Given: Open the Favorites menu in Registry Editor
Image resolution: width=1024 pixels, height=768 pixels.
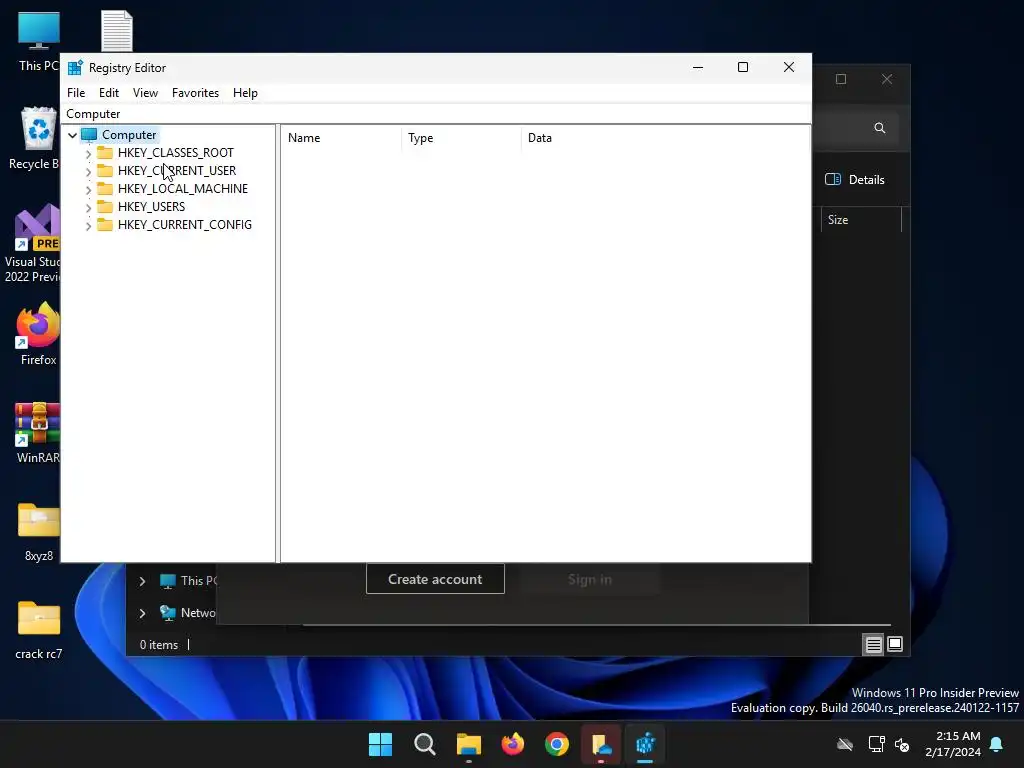Looking at the screenshot, I should pos(195,93).
